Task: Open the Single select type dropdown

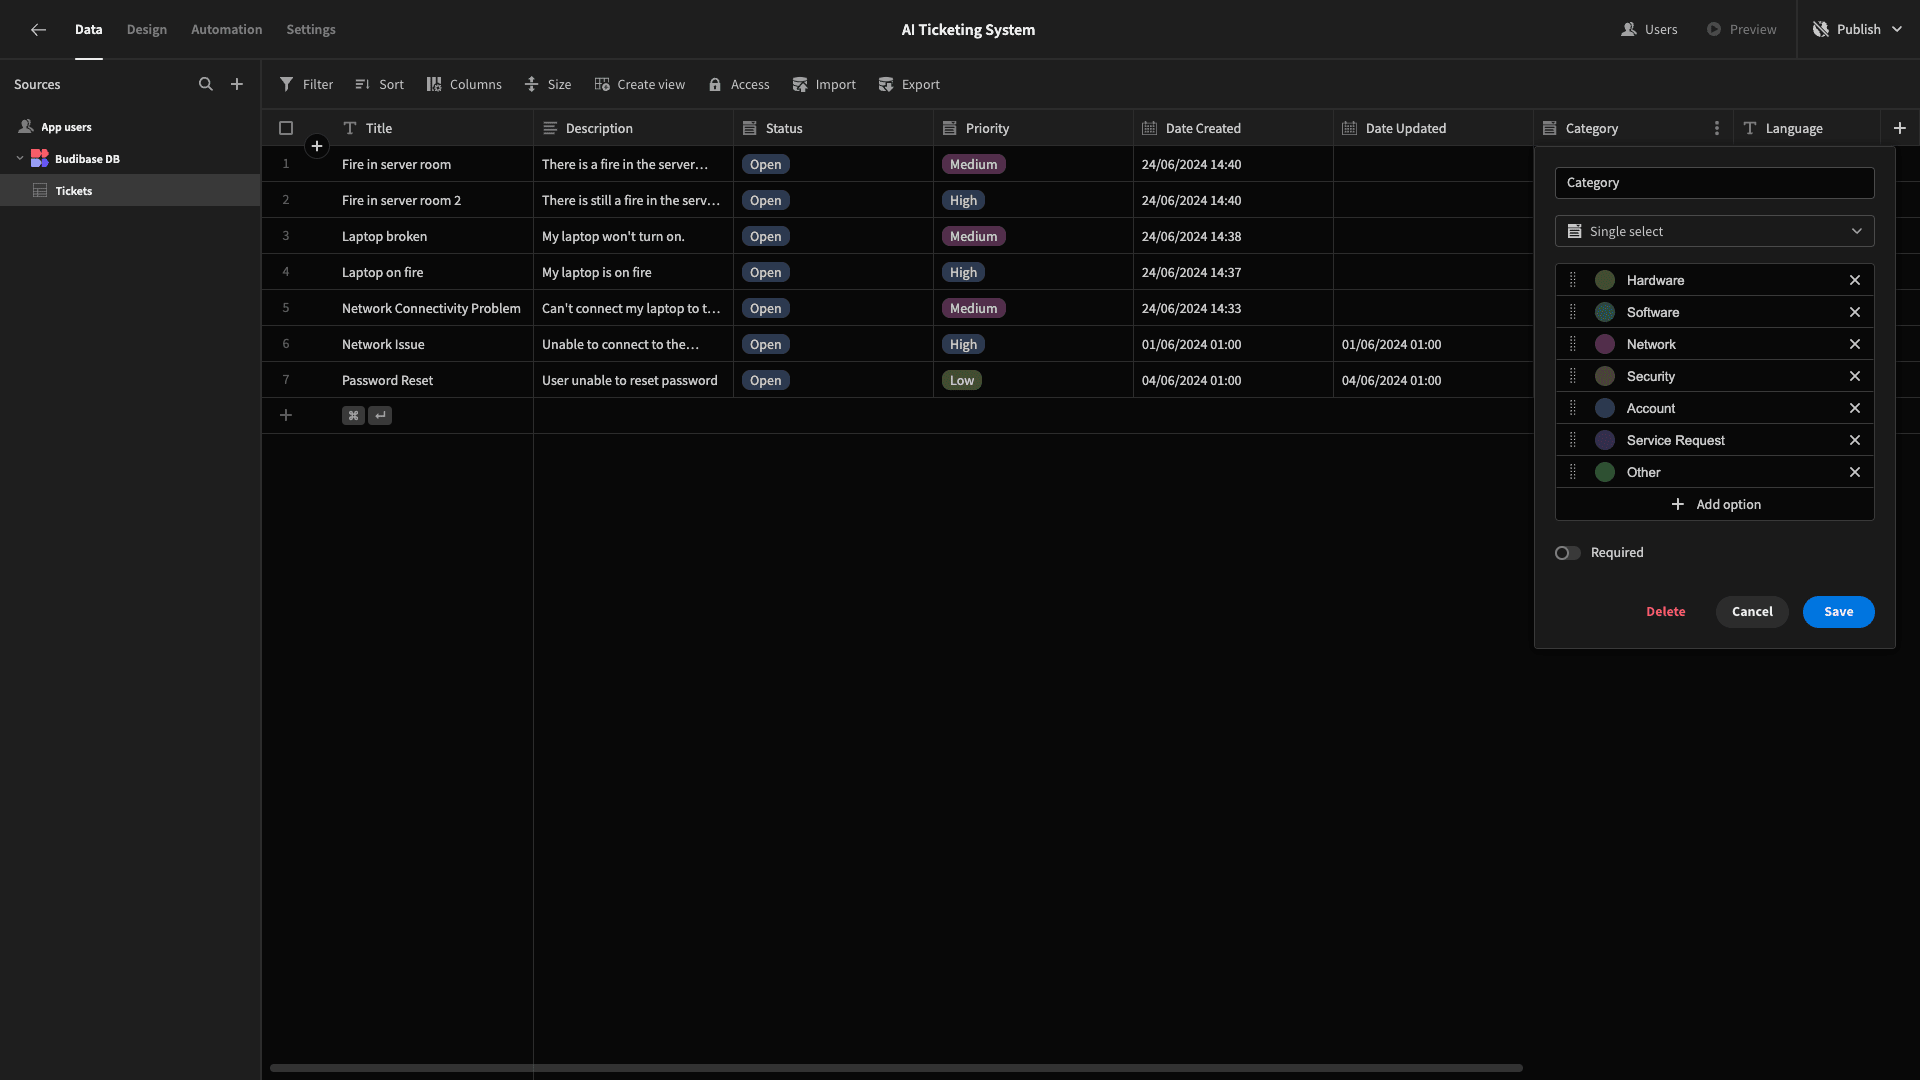Action: coord(1714,231)
